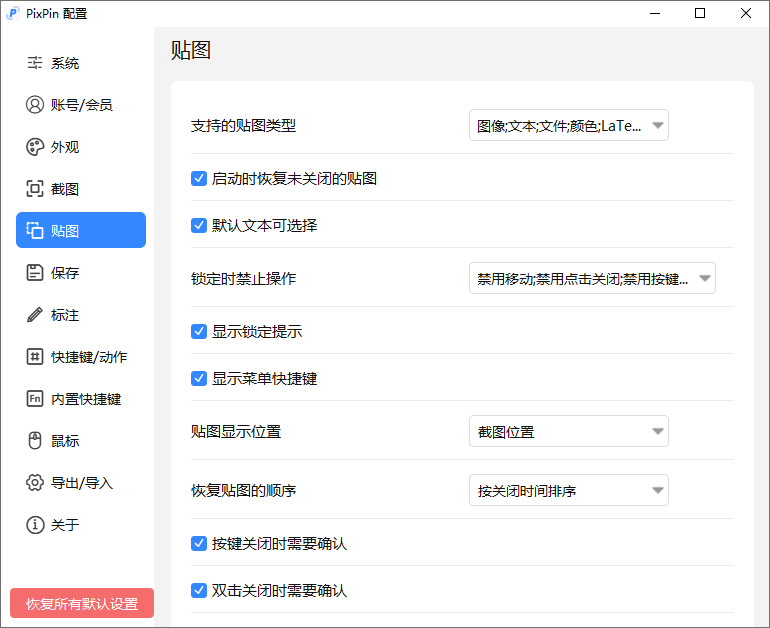770x628 pixels.
Task: Toggle 启动时恢复未关闭的贴图 checkbox
Action: point(199,178)
